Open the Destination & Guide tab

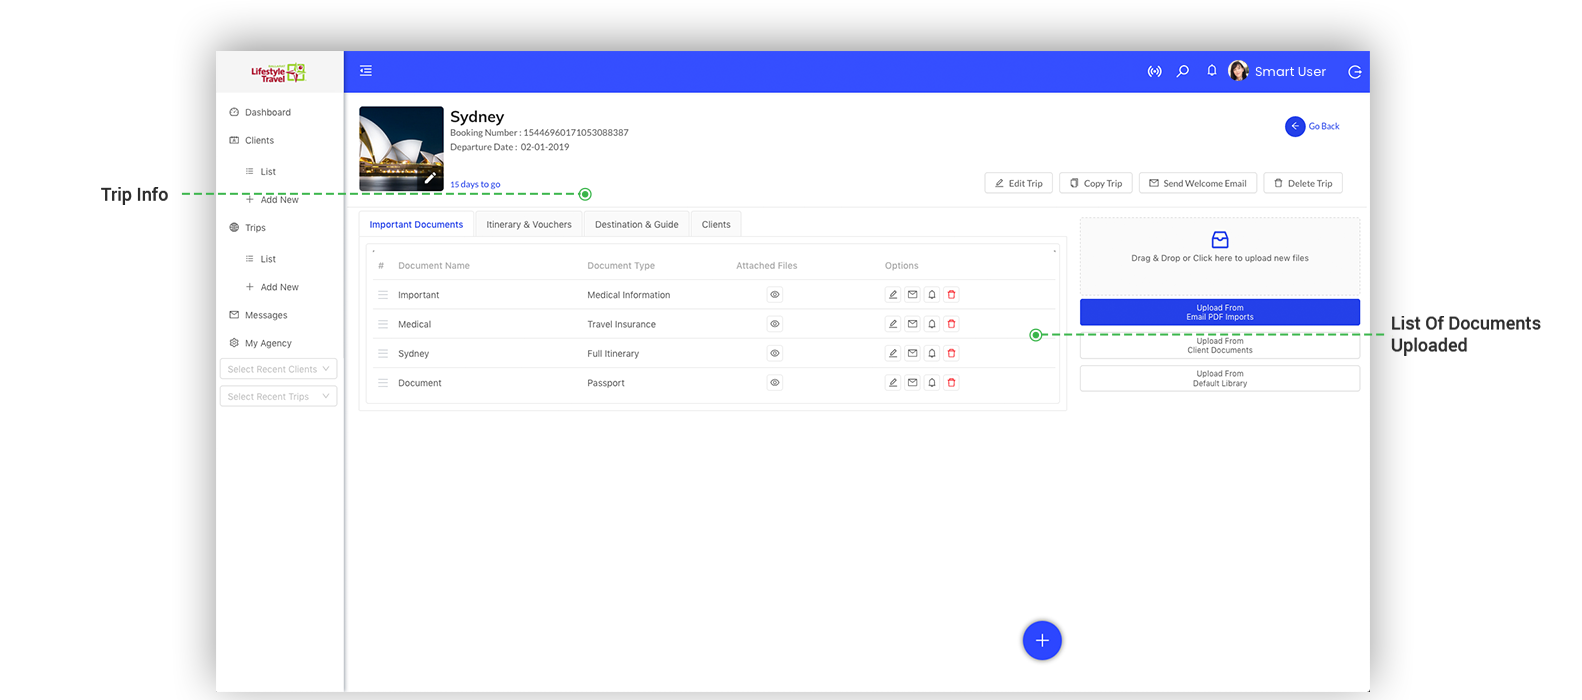click(x=636, y=225)
